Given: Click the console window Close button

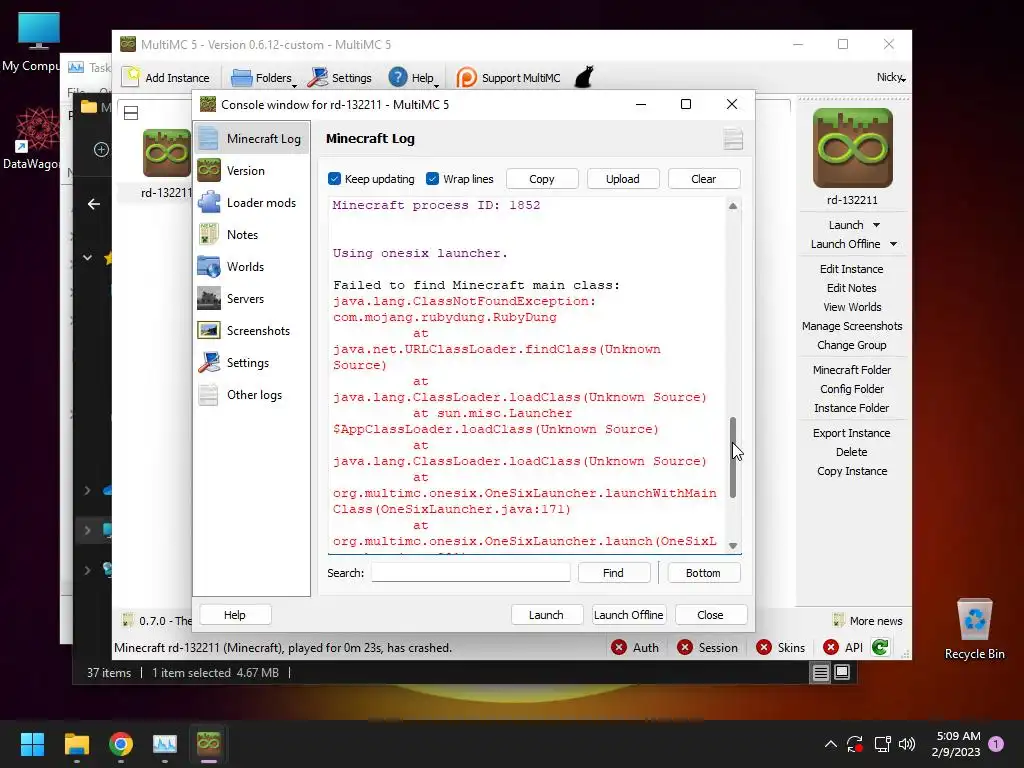Looking at the screenshot, I should [x=711, y=615].
